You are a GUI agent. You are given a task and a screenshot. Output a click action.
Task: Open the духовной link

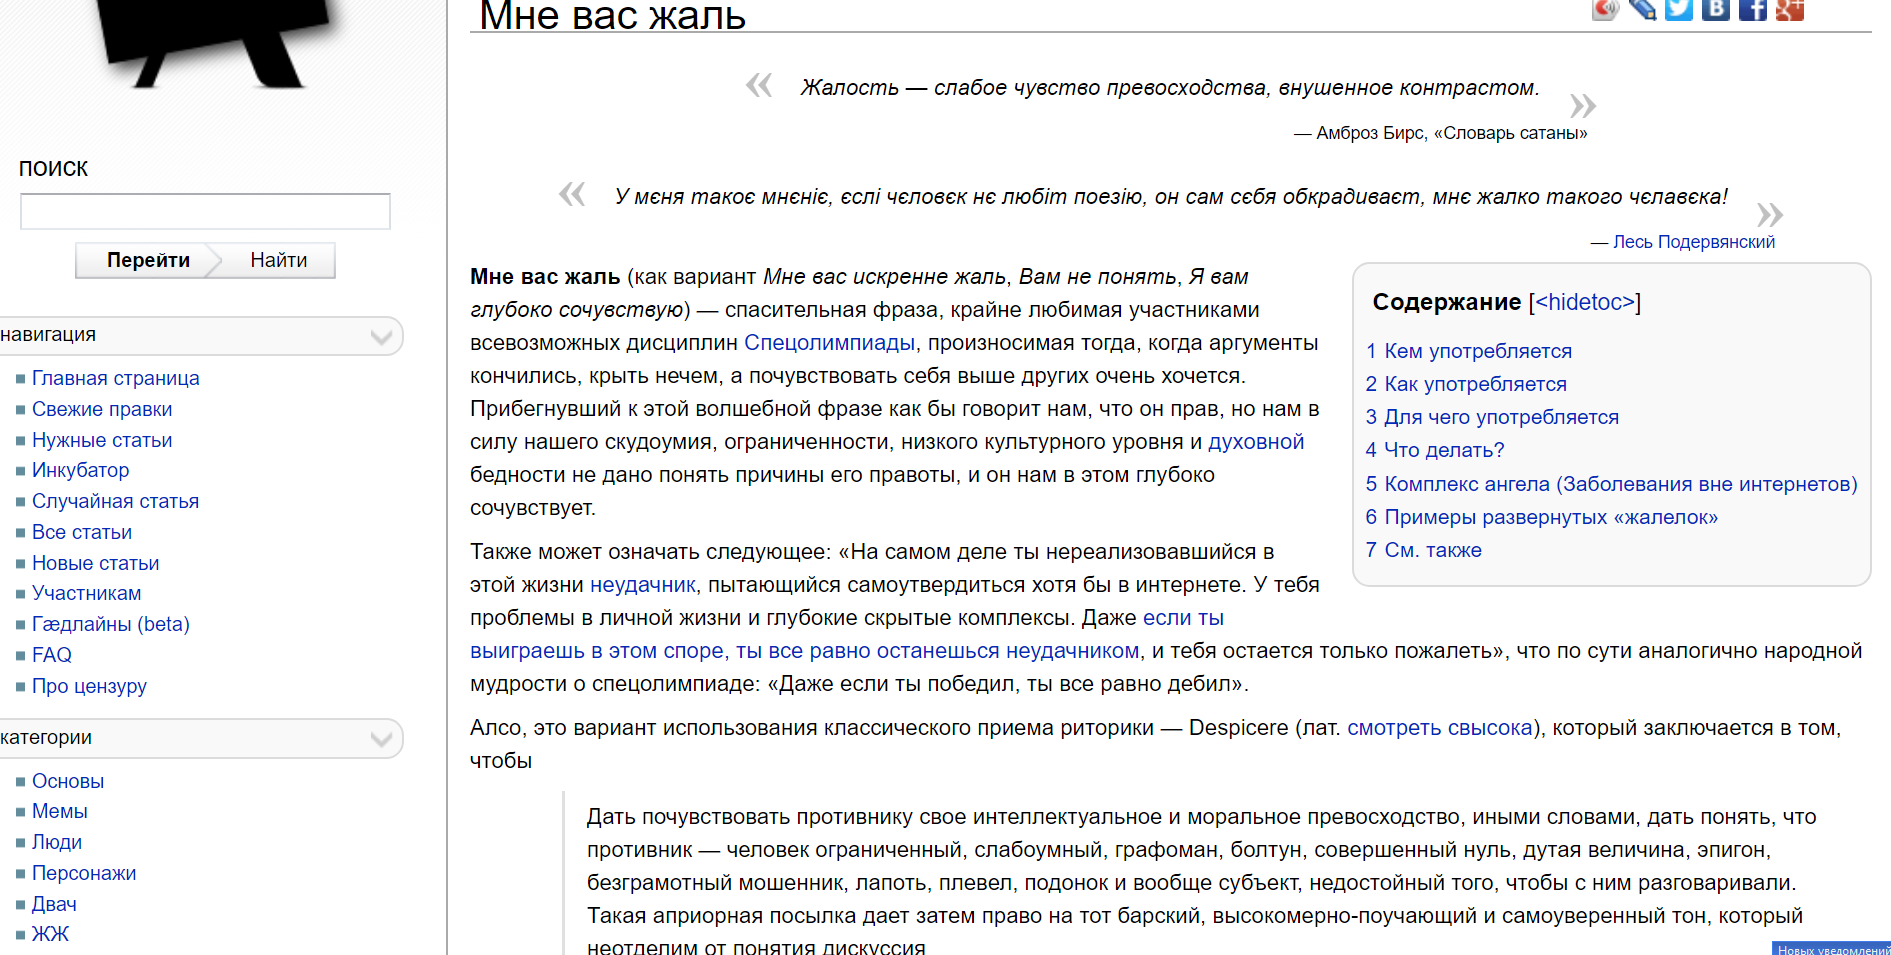1256,442
